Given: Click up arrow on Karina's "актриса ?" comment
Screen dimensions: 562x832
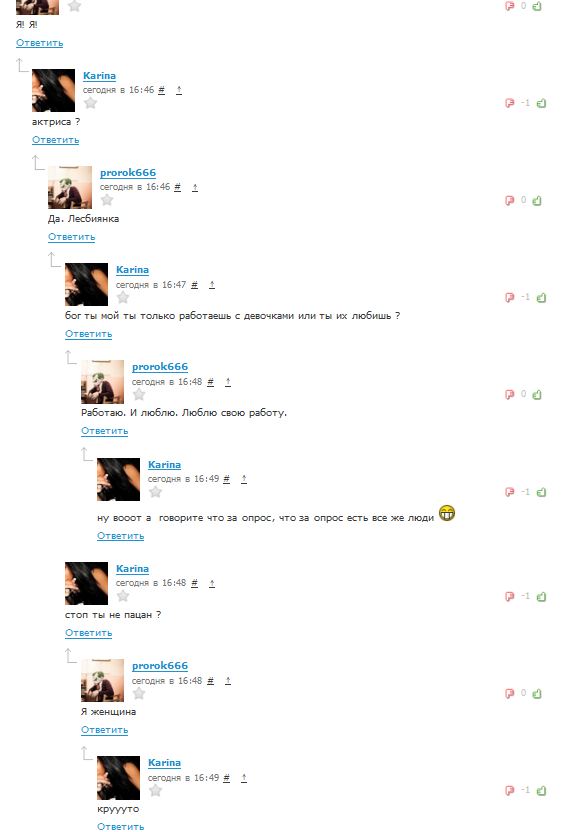Looking at the screenshot, I should tap(179, 90).
